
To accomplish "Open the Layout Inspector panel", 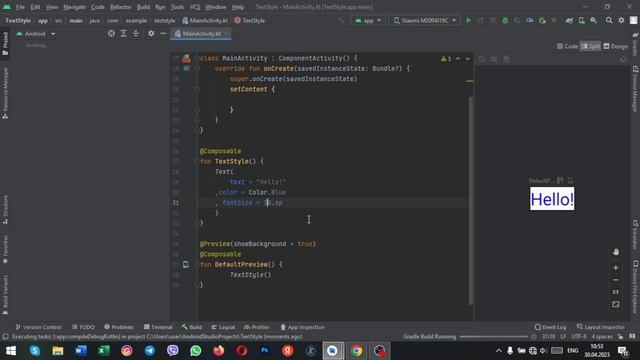I will pyautogui.click(x=600, y=327).
